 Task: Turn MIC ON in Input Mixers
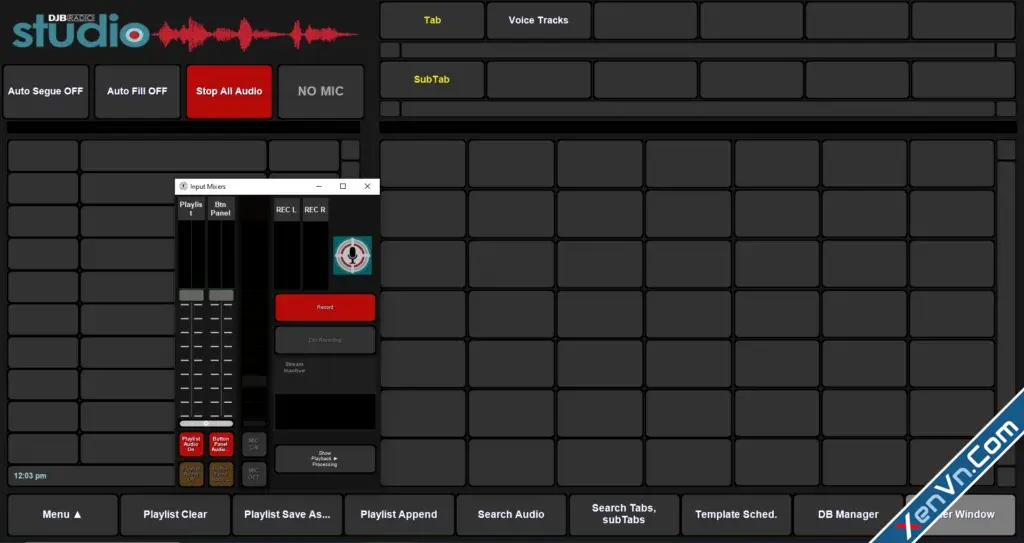pos(254,444)
